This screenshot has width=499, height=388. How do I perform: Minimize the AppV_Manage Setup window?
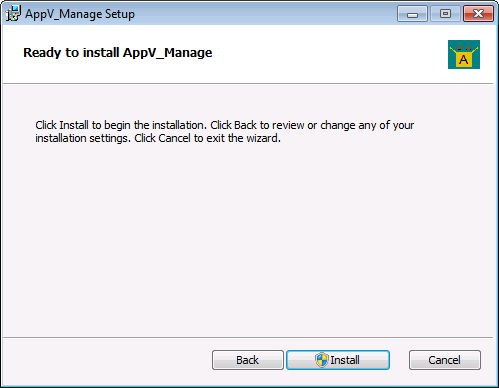[x=412, y=14]
